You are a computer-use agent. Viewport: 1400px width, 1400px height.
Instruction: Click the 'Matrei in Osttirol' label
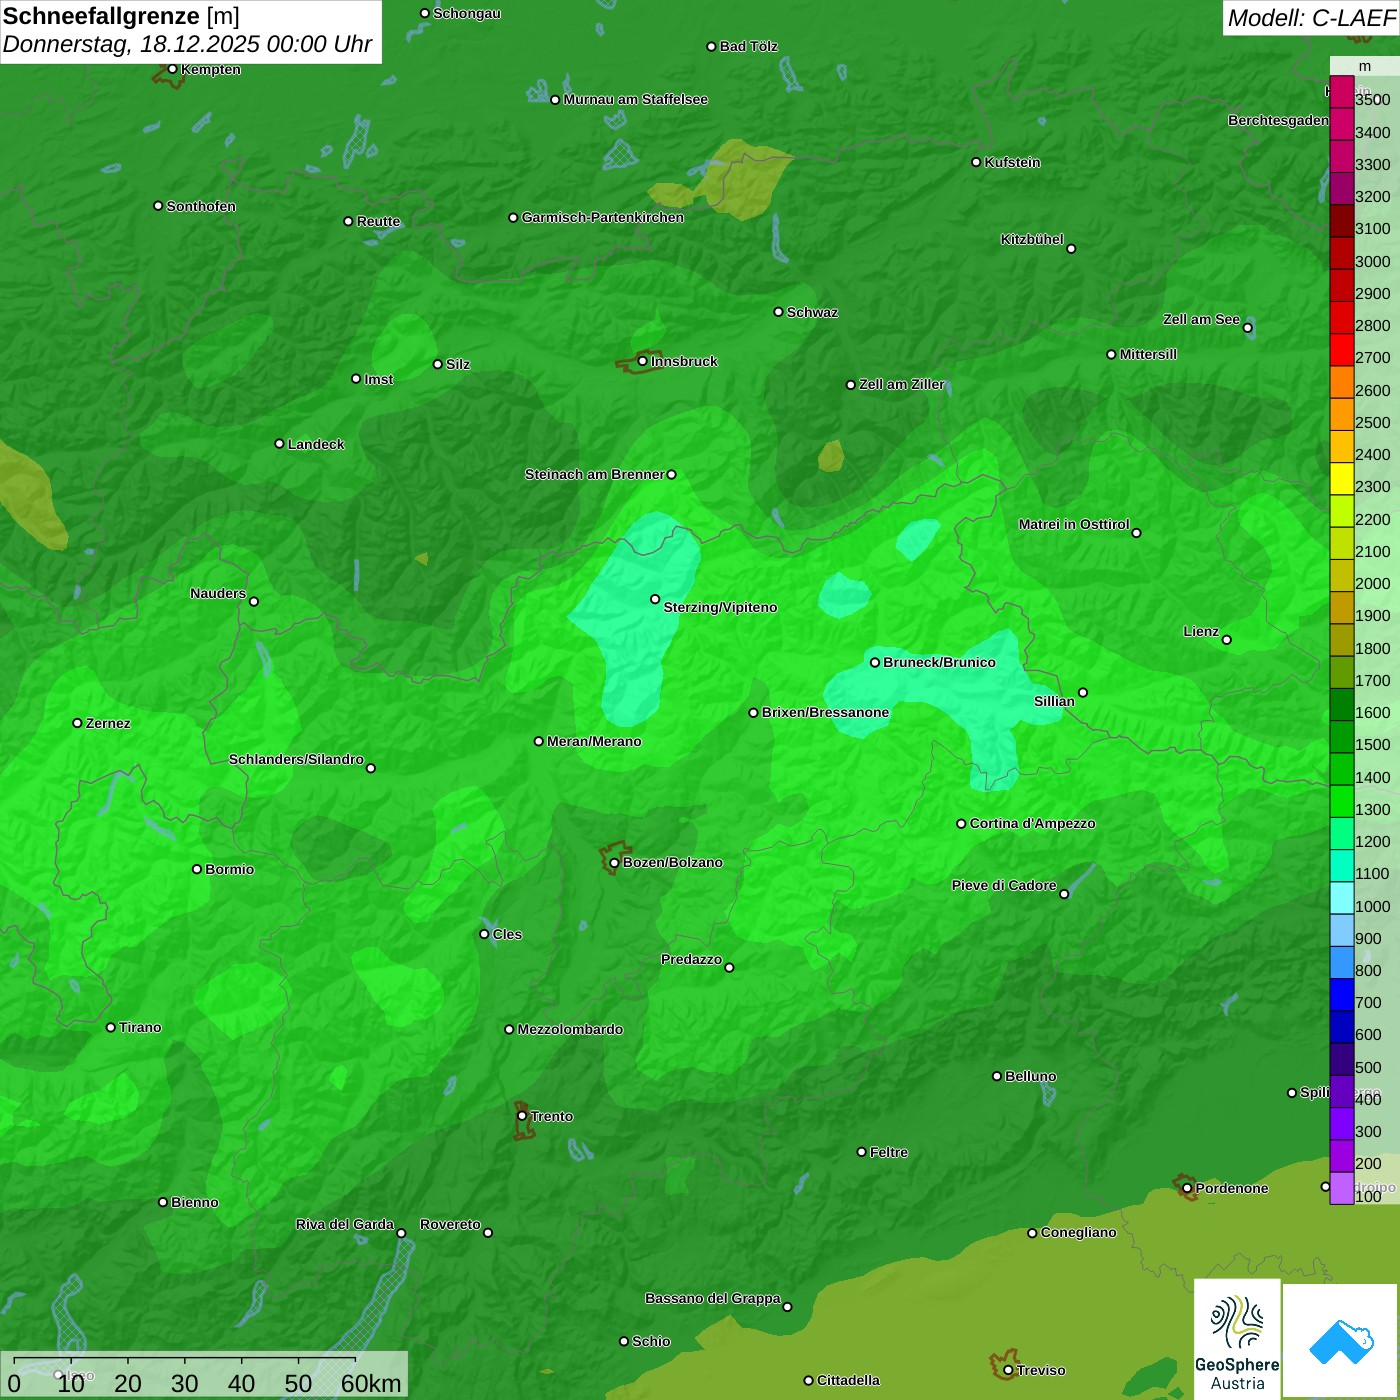tap(1074, 524)
